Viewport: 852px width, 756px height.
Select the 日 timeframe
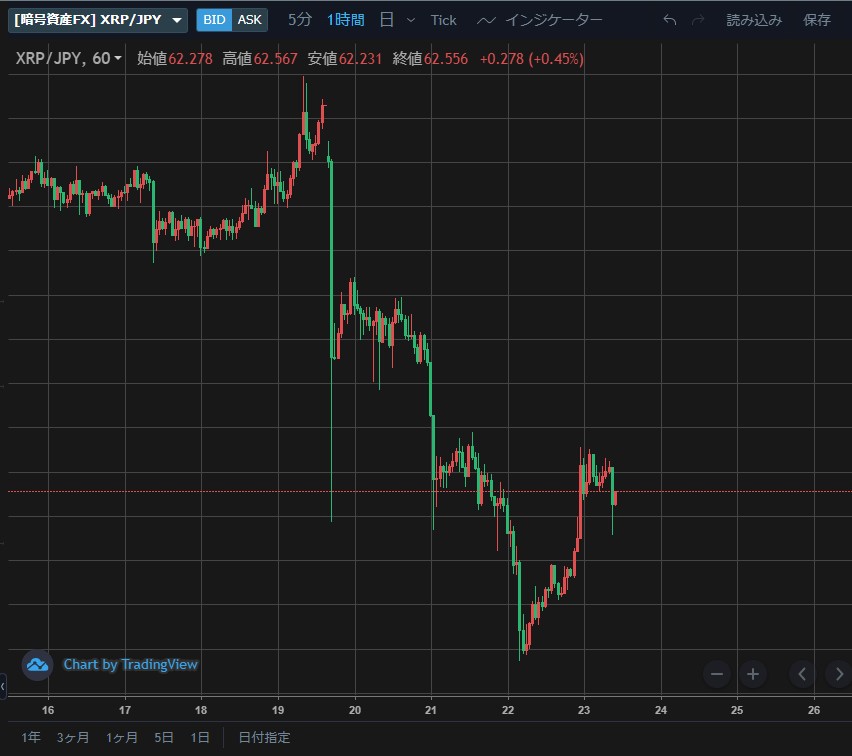coord(386,20)
